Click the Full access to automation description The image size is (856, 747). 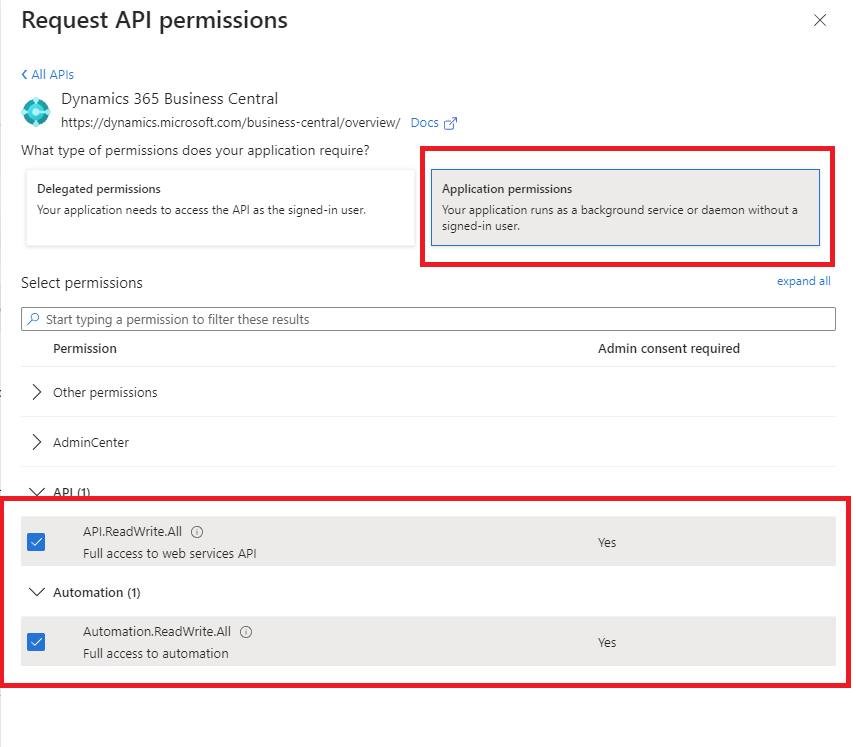(x=156, y=654)
